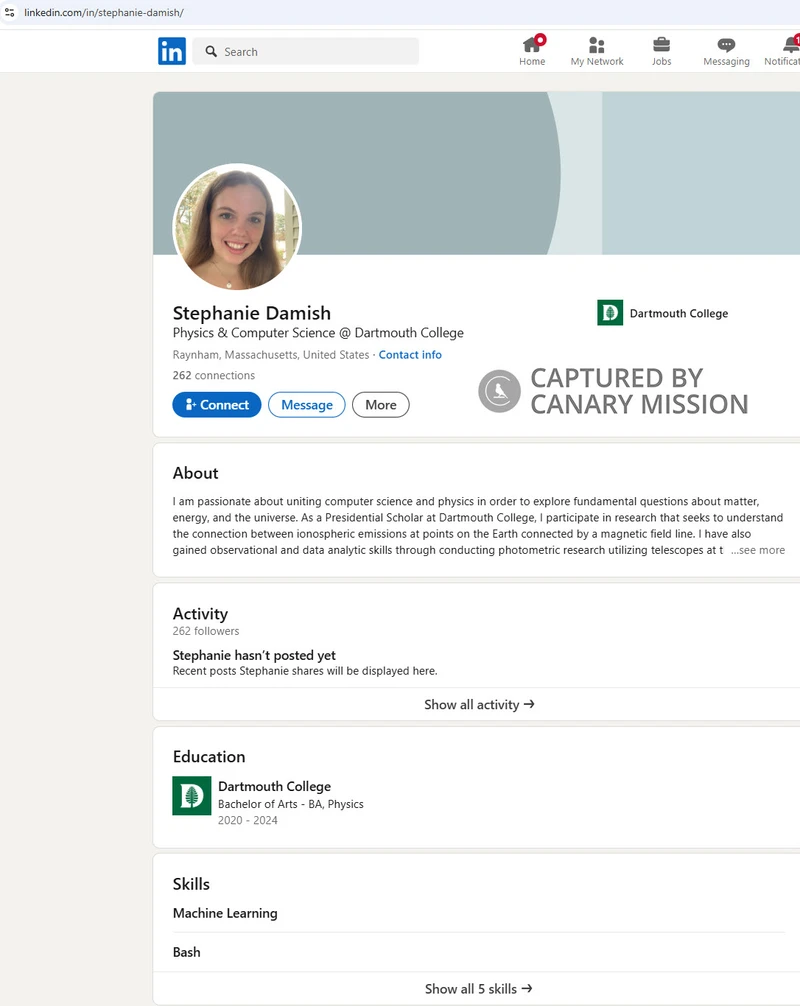The height and width of the screenshot is (1006, 800).
Task: Open the Messaging chat icon
Action: (x=726, y=45)
